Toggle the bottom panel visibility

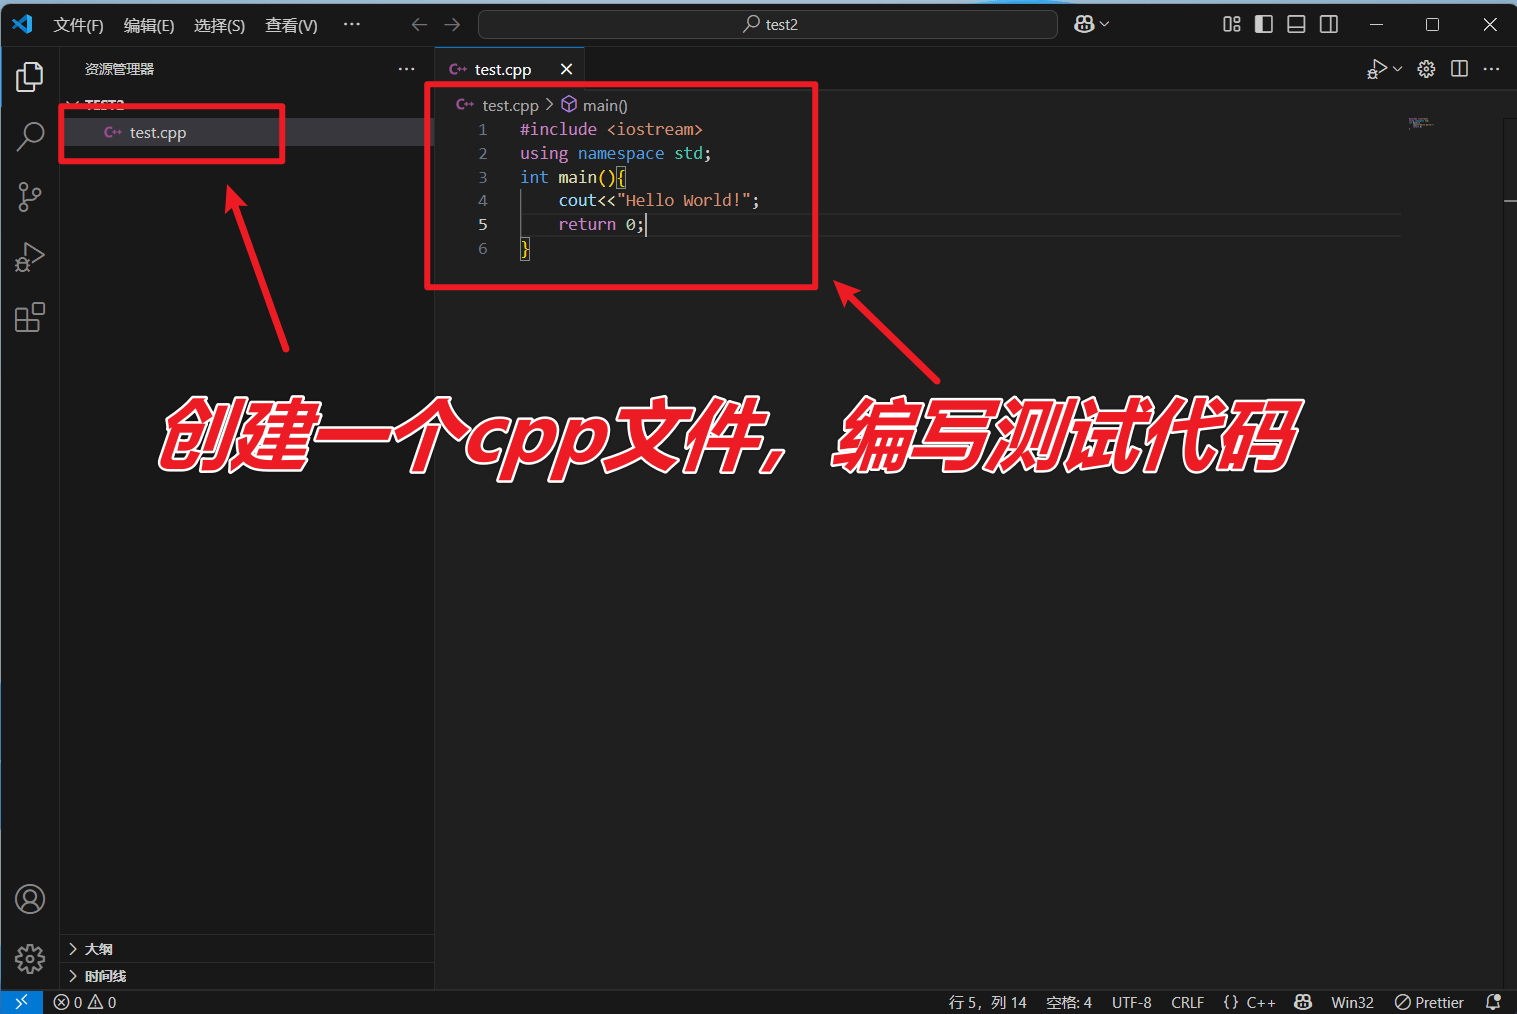[1296, 24]
